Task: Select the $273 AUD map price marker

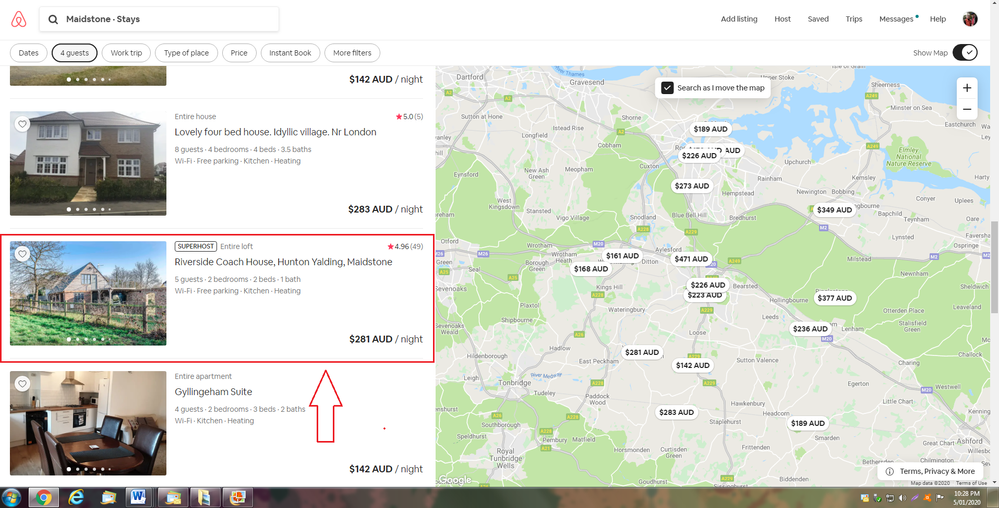Action: [x=692, y=186]
